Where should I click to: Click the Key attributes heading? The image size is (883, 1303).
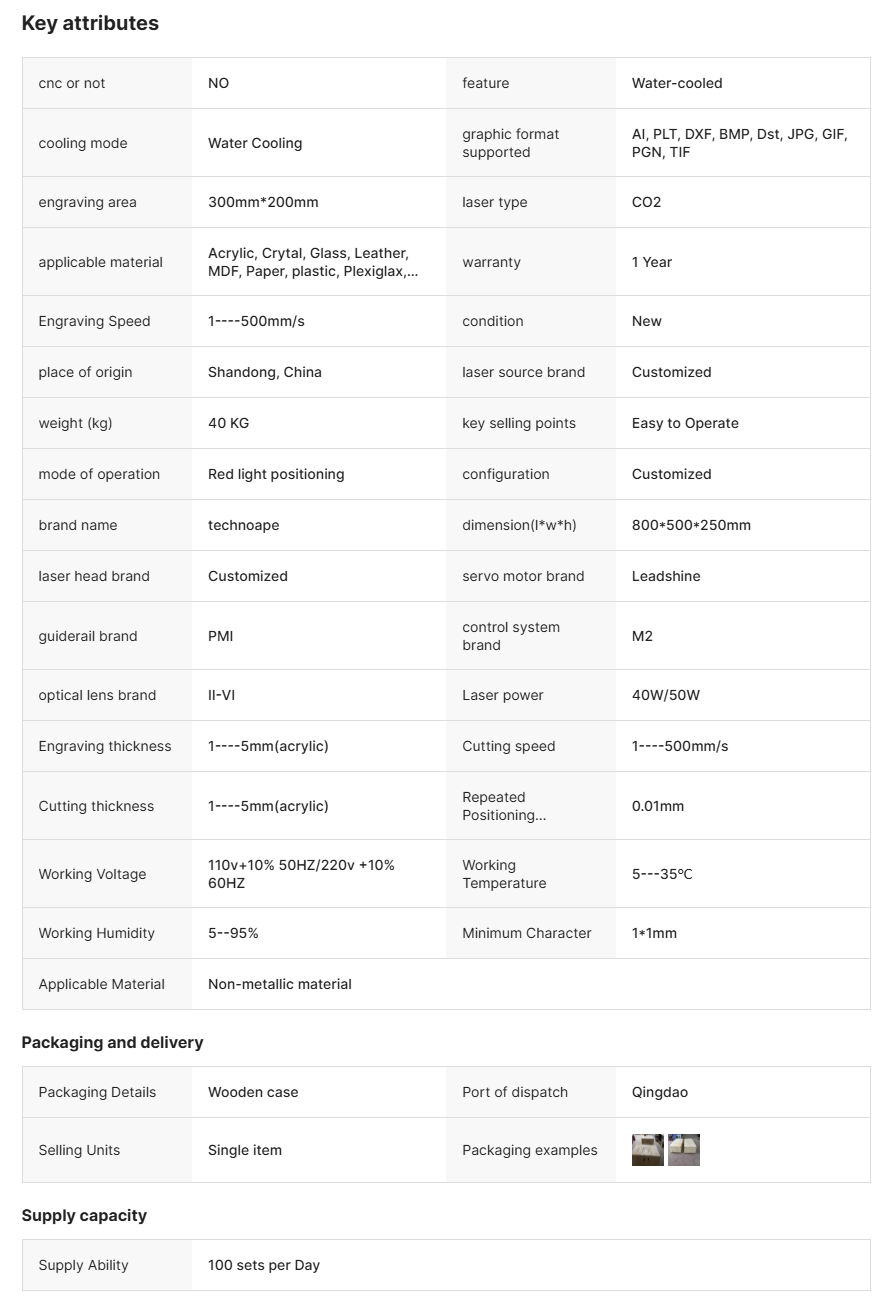click(90, 23)
